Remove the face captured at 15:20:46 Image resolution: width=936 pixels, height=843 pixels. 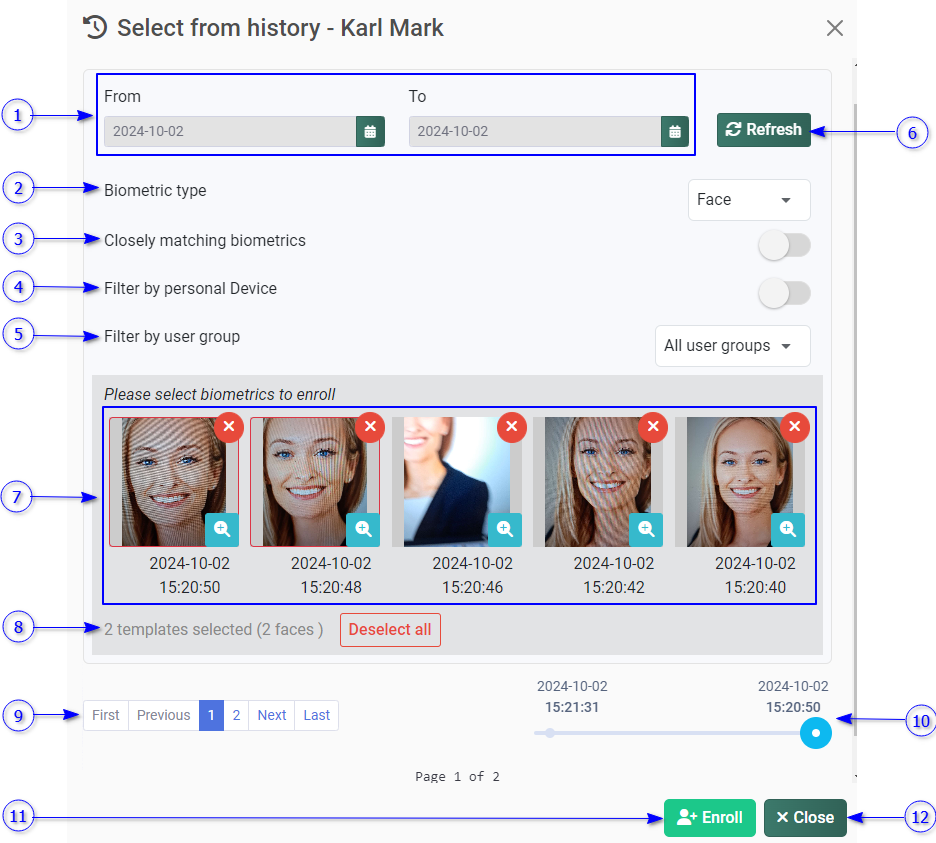[512, 427]
